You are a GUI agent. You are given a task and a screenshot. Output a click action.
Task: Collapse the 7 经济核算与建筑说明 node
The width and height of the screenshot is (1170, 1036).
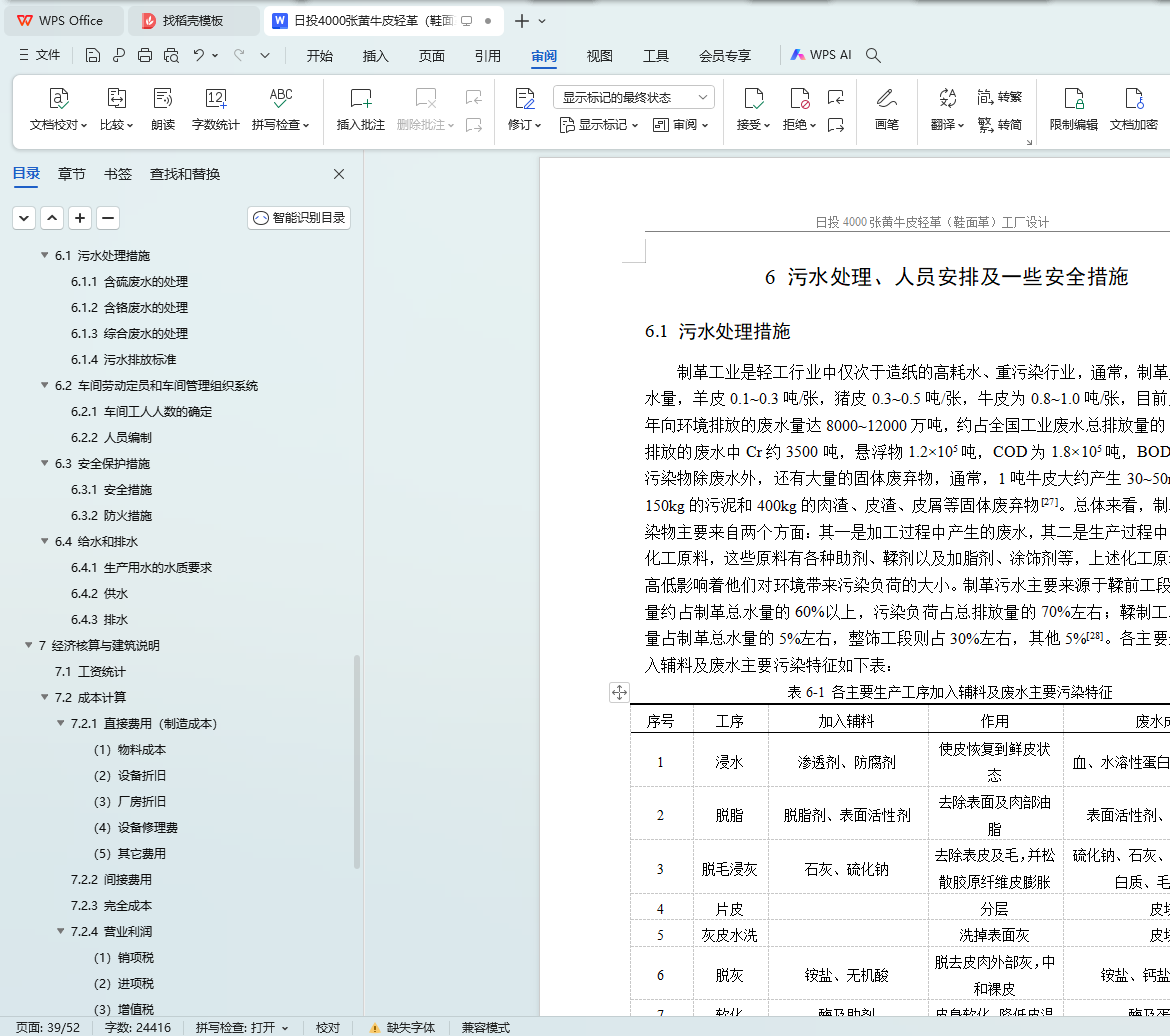(28, 646)
